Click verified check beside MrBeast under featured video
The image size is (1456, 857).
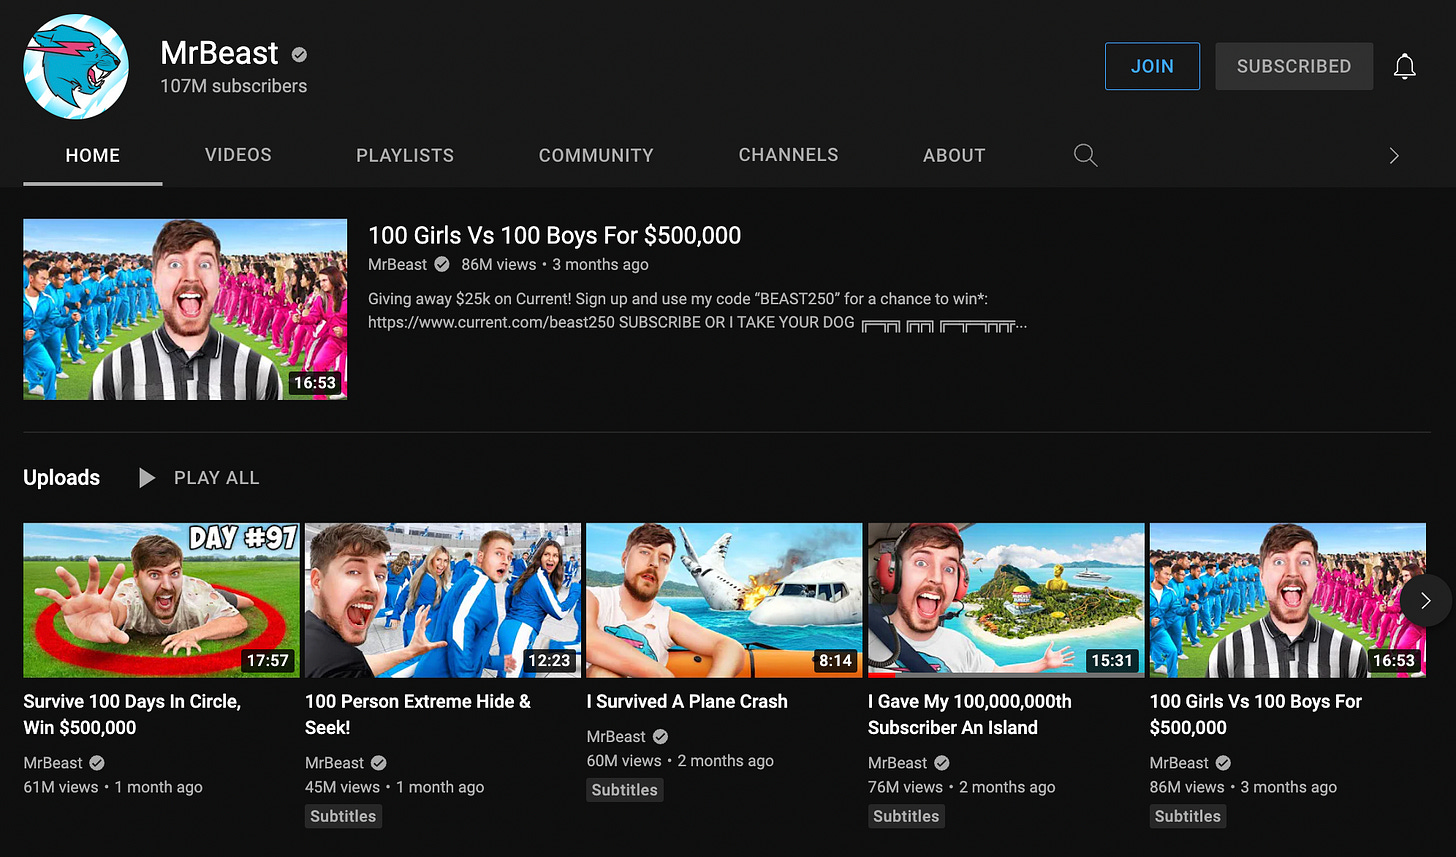tap(441, 265)
